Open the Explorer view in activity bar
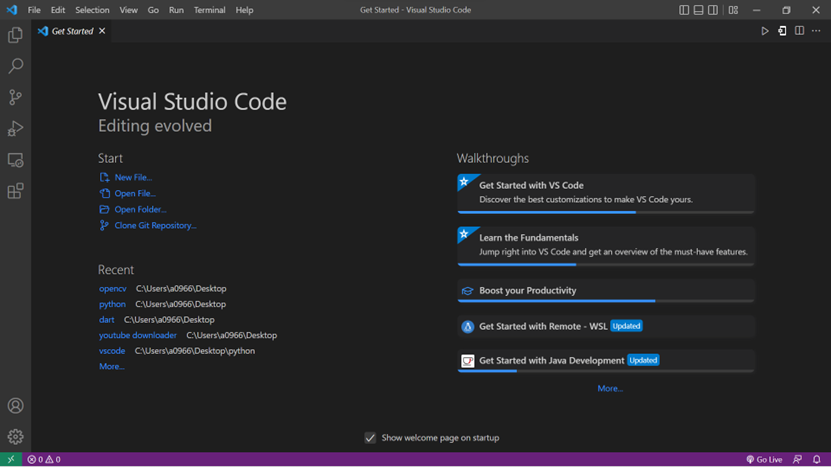 [x=15, y=35]
